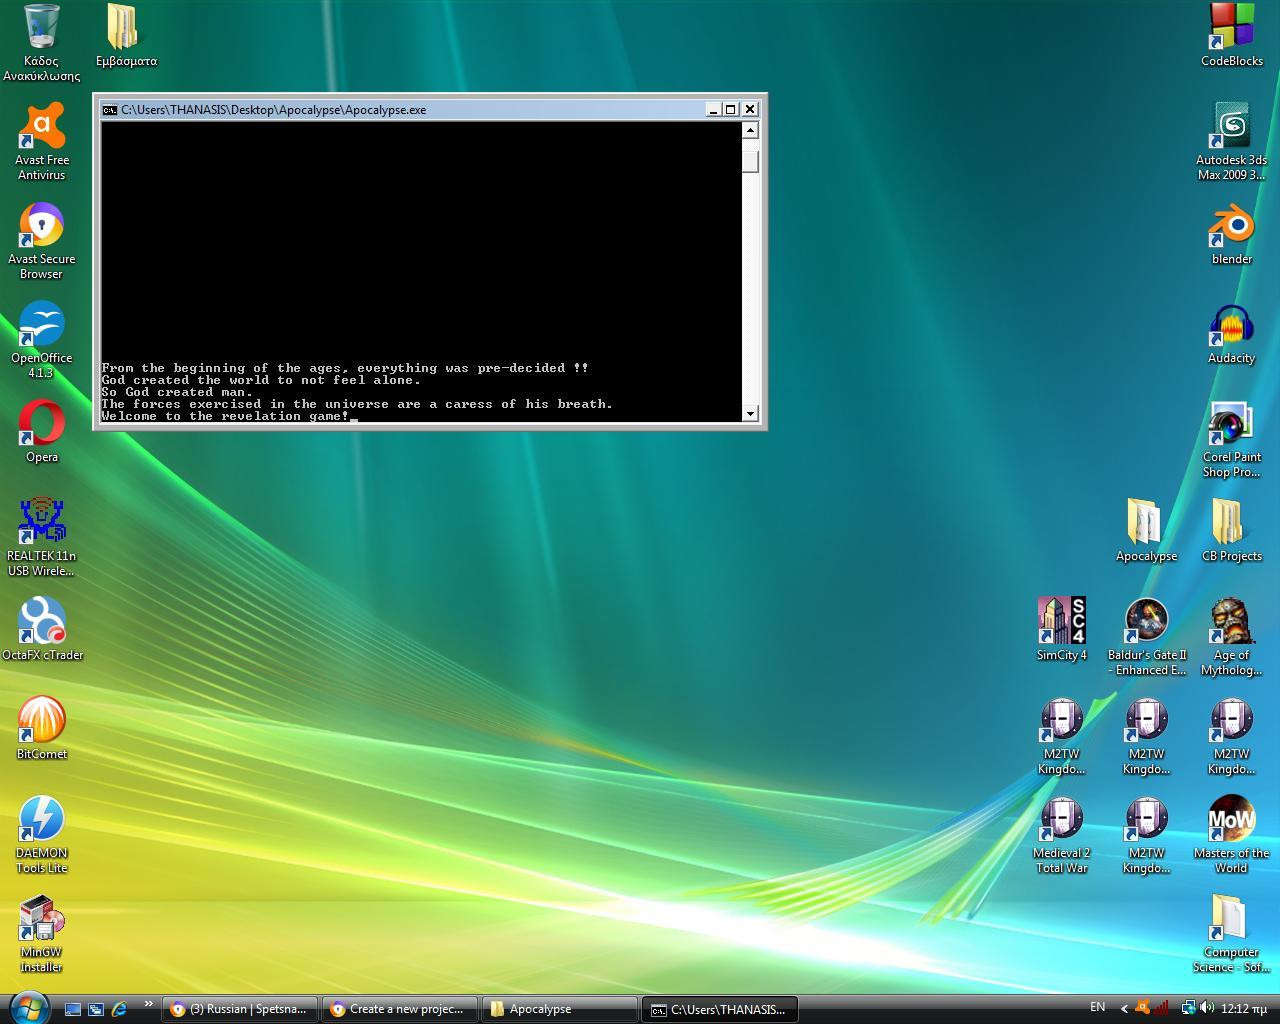The height and width of the screenshot is (1024, 1280).
Task: Select the DAEMON Tools Lite icon
Action: click(x=41, y=834)
